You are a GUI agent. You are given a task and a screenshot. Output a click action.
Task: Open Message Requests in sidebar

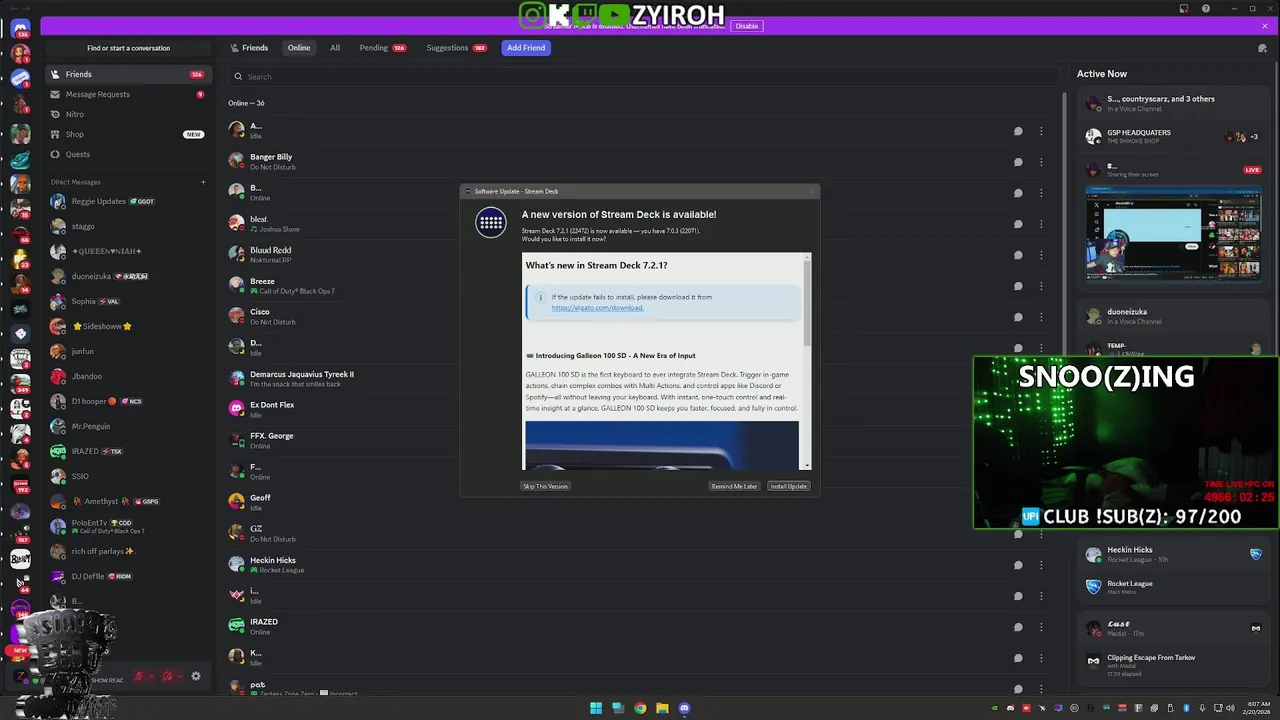pos(127,94)
